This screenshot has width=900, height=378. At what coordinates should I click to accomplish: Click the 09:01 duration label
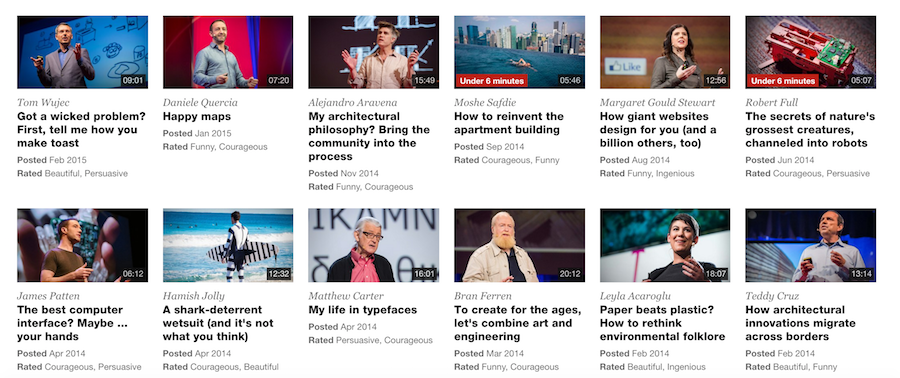tap(133, 80)
